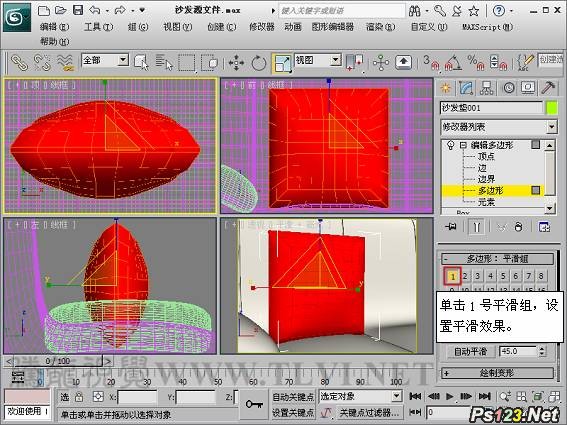This screenshot has height=425, width=567.
Task: Open the selection filter dropdown showing 全部
Action: tap(123, 60)
